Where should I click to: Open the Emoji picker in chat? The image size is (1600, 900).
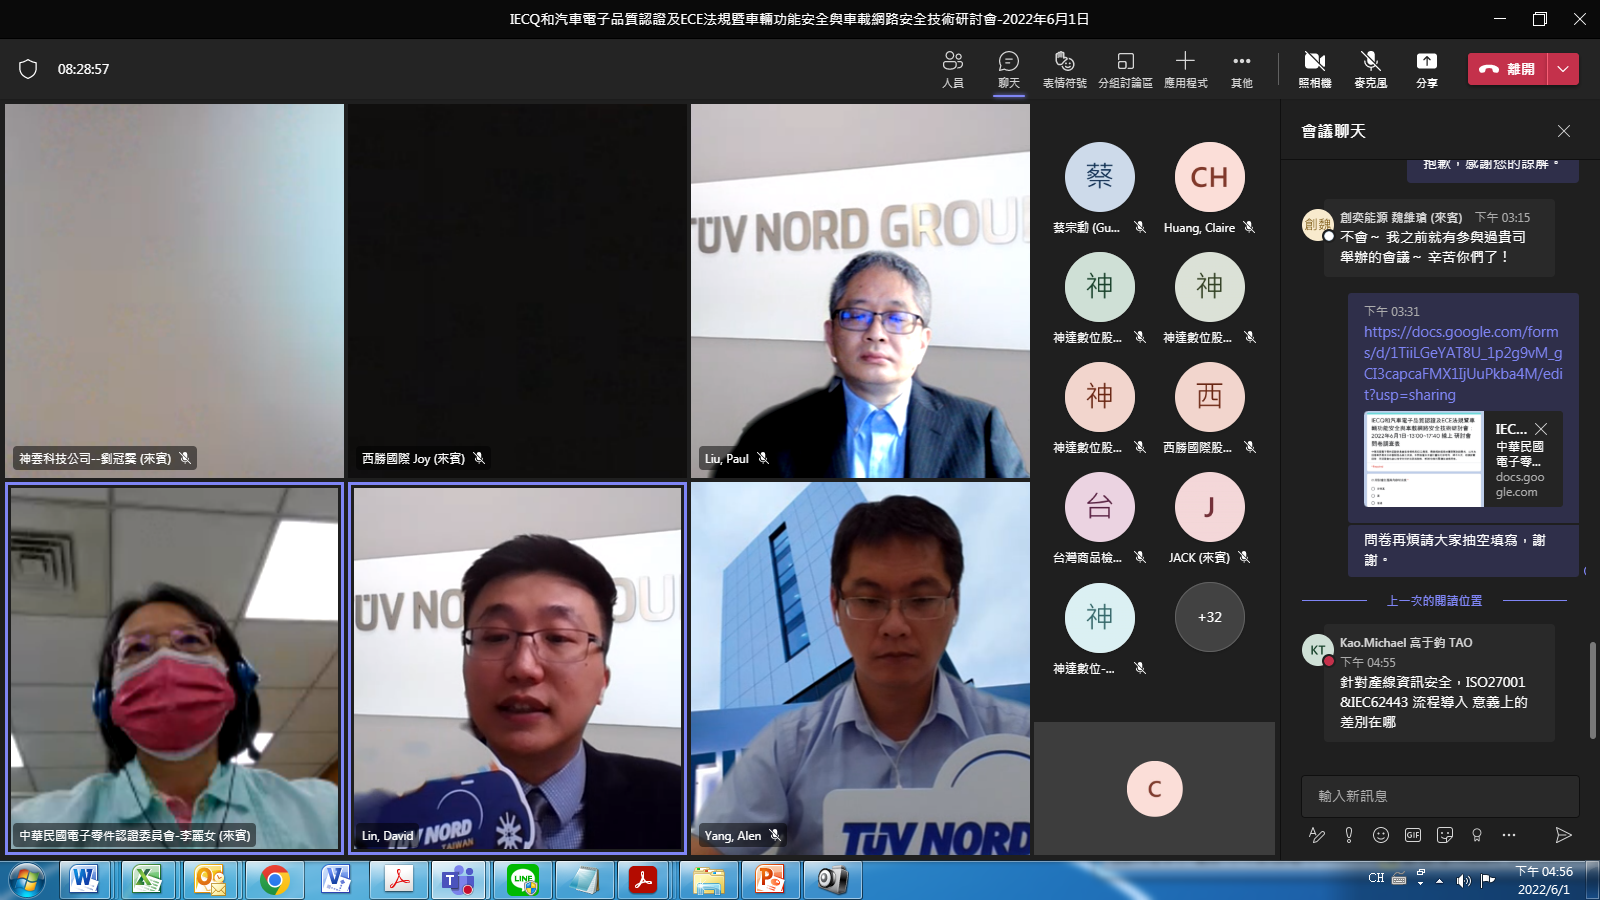[1381, 835]
